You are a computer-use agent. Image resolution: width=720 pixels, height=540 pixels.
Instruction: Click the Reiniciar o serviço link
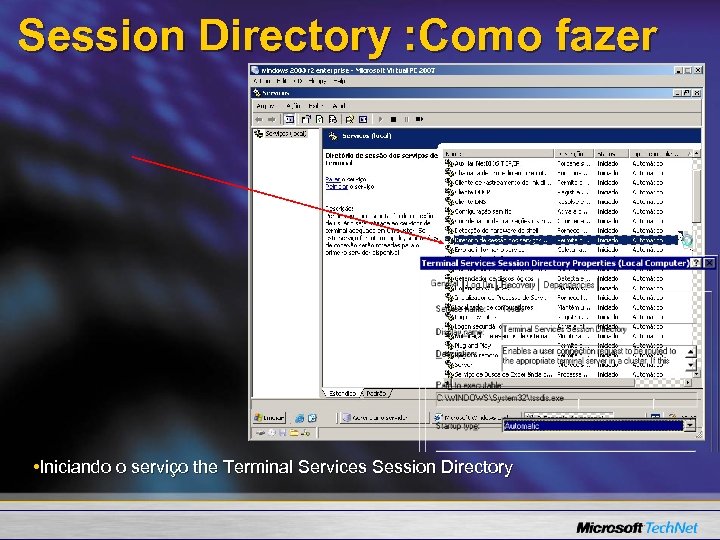click(349, 186)
